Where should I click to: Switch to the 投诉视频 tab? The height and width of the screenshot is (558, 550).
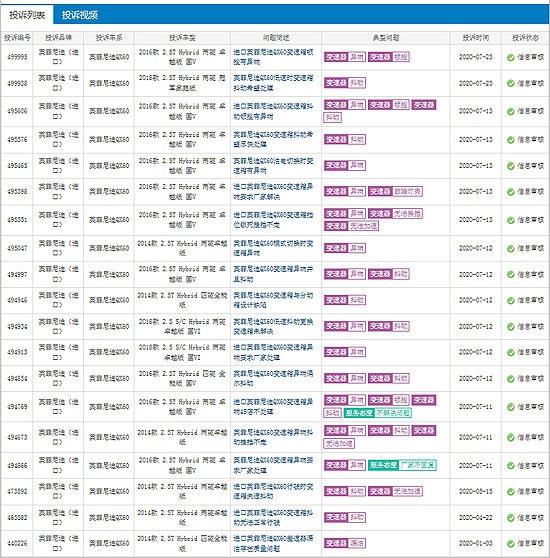tap(80, 15)
